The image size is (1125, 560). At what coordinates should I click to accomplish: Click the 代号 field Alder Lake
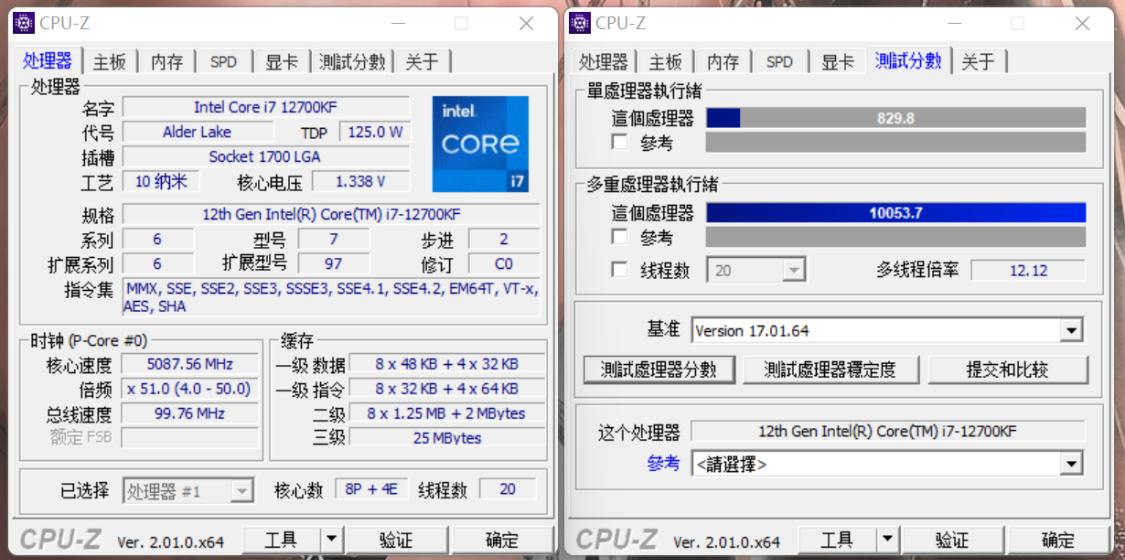(197, 132)
